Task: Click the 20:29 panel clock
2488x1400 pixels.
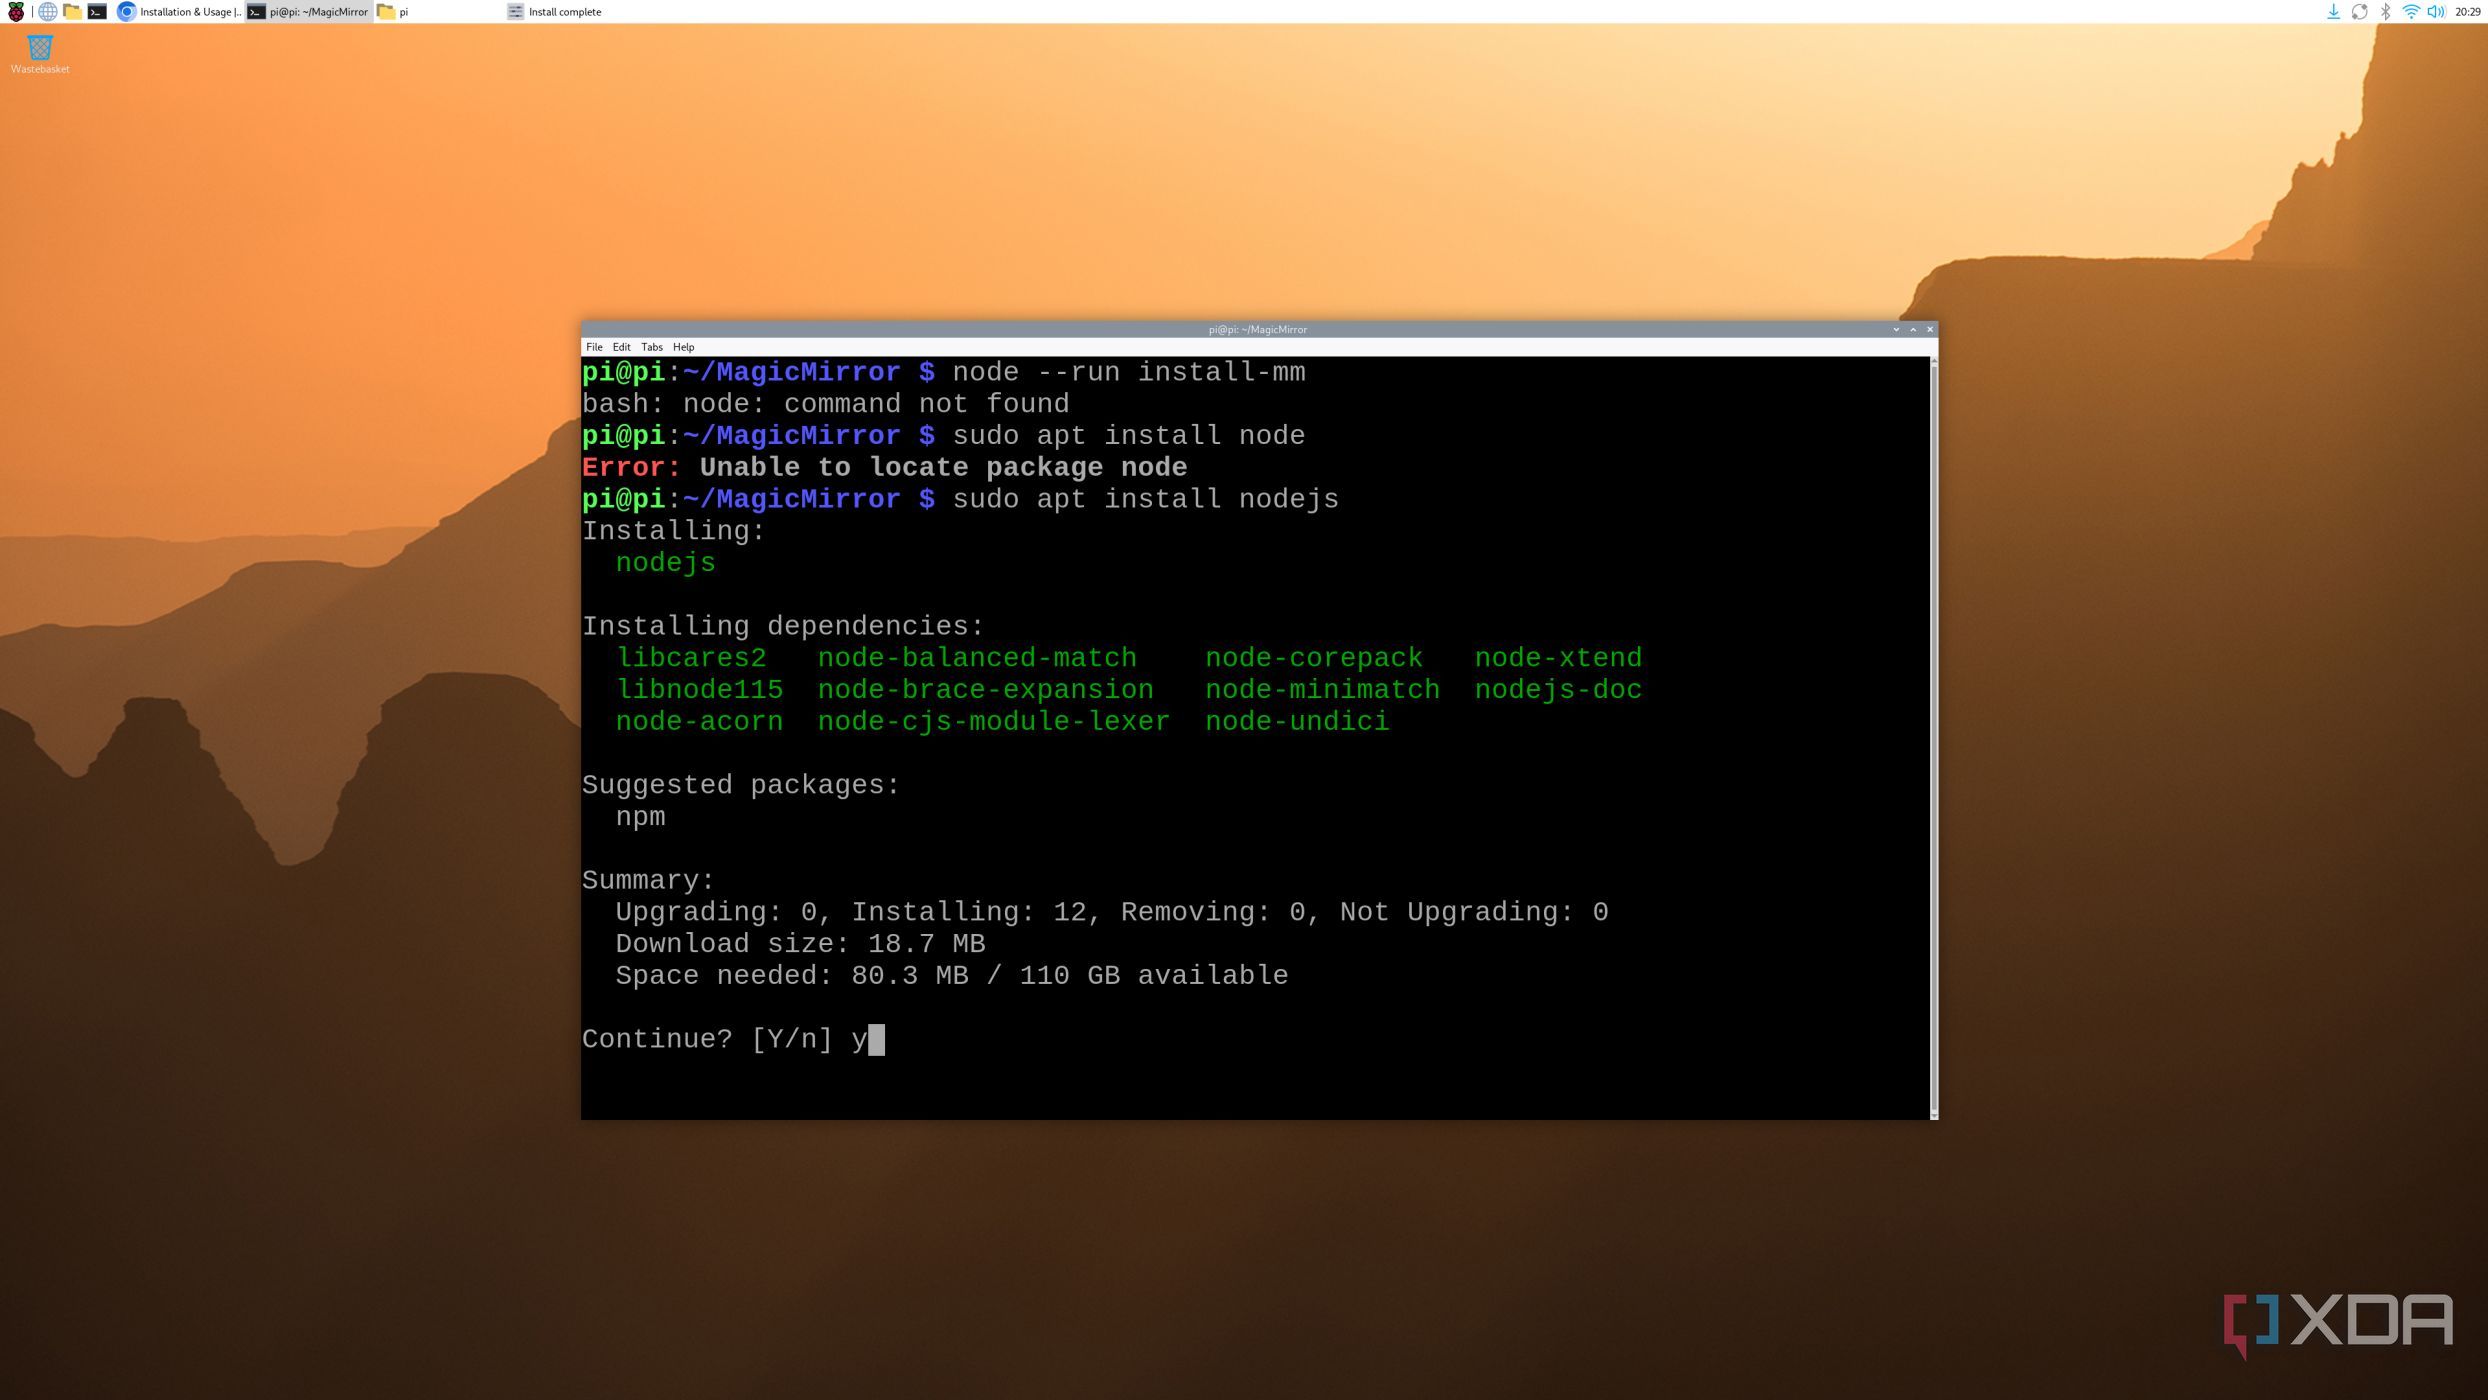Action: [x=2467, y=12]
